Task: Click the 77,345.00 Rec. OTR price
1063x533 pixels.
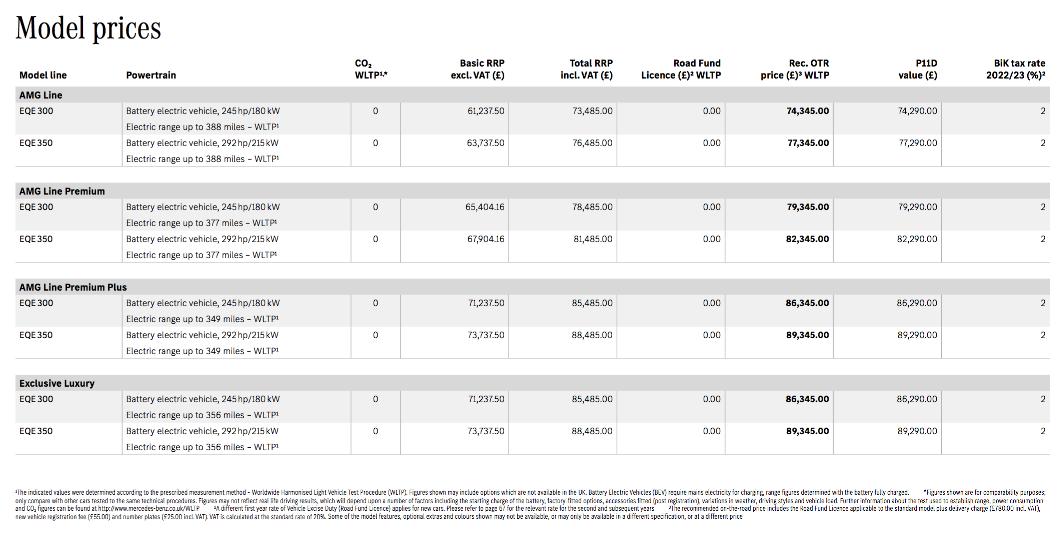Action: [807, 143]
